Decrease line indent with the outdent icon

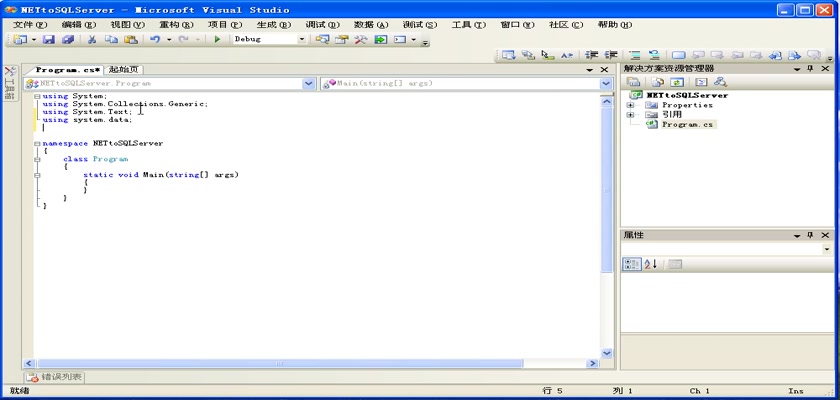[591, 55]
